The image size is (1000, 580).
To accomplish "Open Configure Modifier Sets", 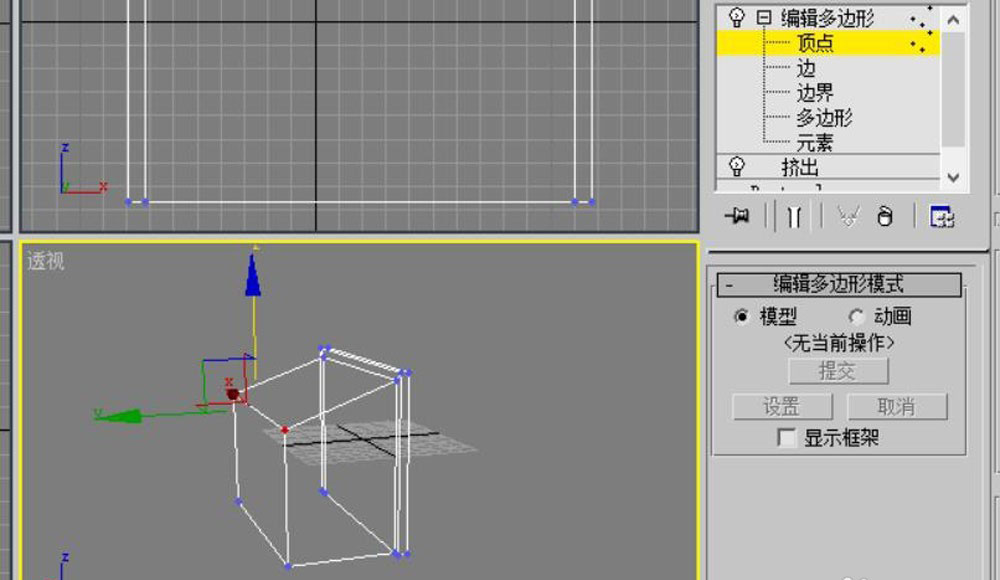I will coord(943,217).
